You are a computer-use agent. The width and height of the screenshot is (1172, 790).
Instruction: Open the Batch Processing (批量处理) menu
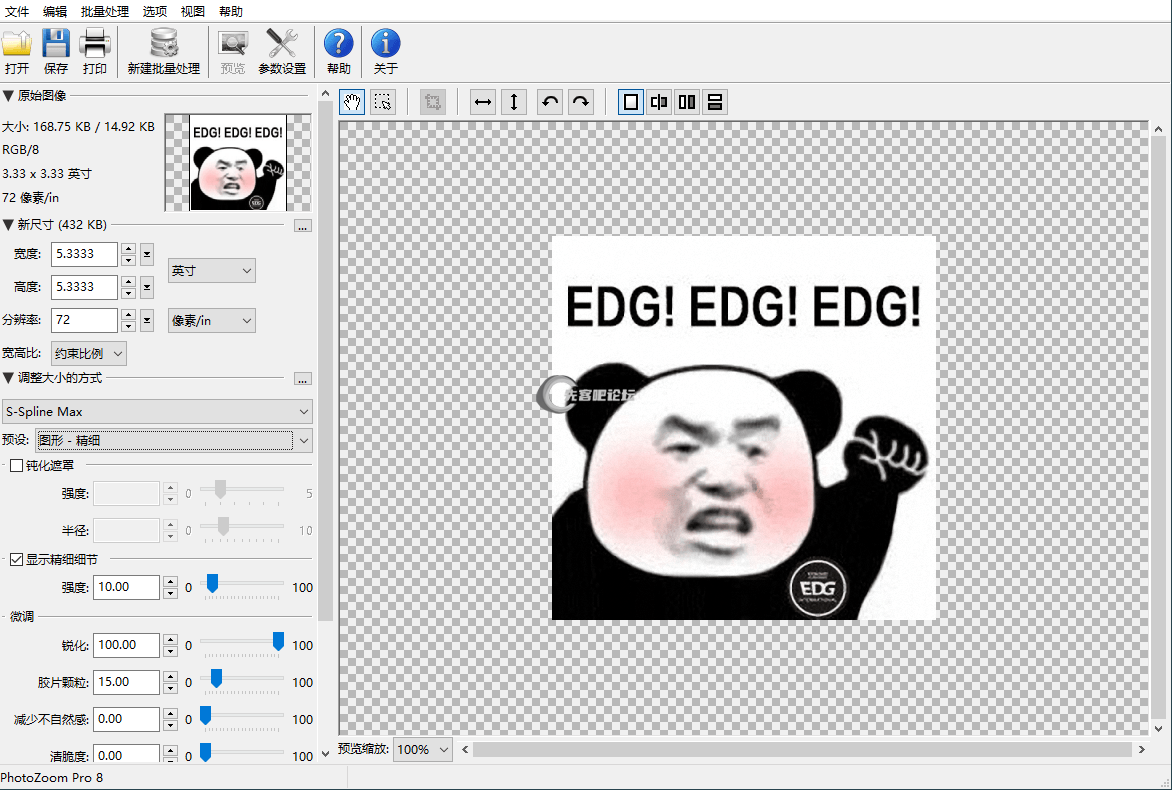coord(104,12)
